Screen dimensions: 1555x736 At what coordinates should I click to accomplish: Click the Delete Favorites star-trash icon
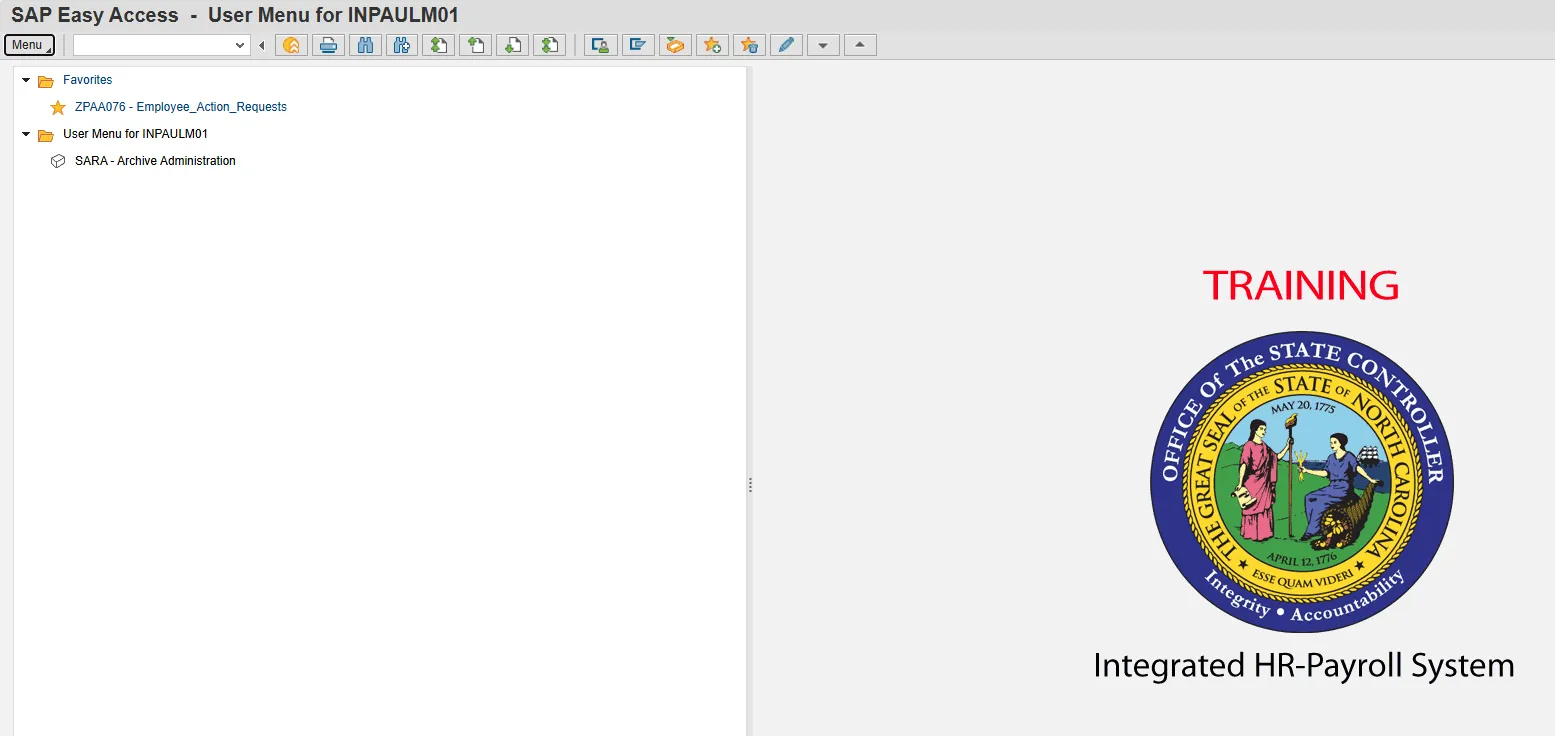(x=749, y=45)
